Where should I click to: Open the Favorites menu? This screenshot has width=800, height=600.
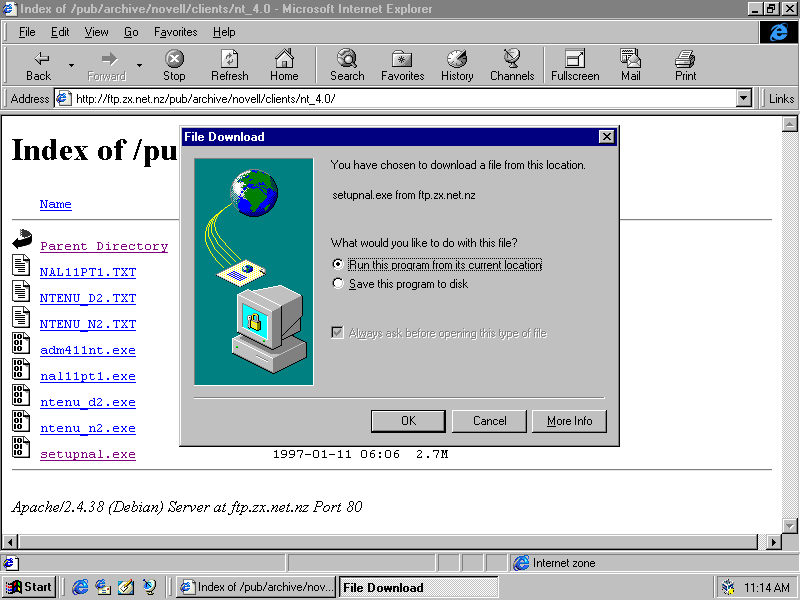176,32
